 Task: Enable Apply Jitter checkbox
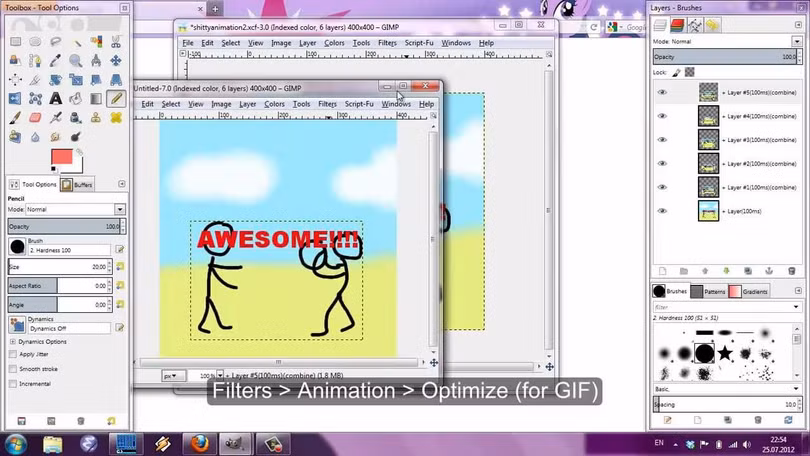(x=13, y=354)
